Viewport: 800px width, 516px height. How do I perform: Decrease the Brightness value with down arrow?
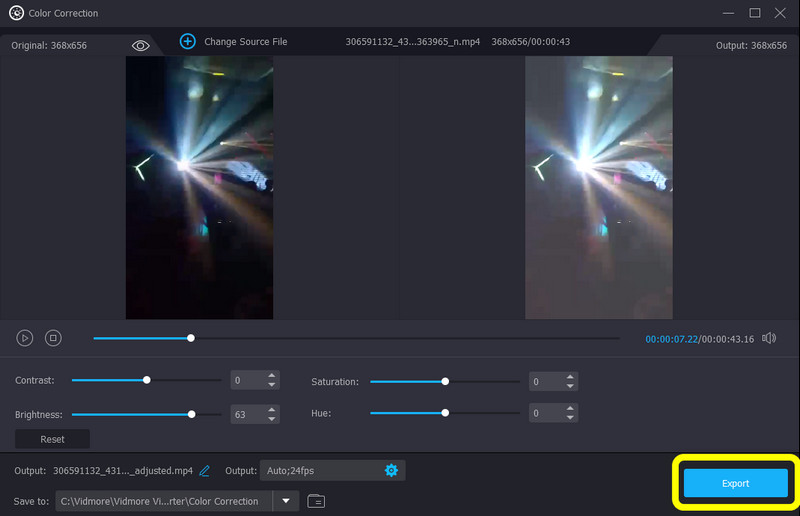point(271,418)
